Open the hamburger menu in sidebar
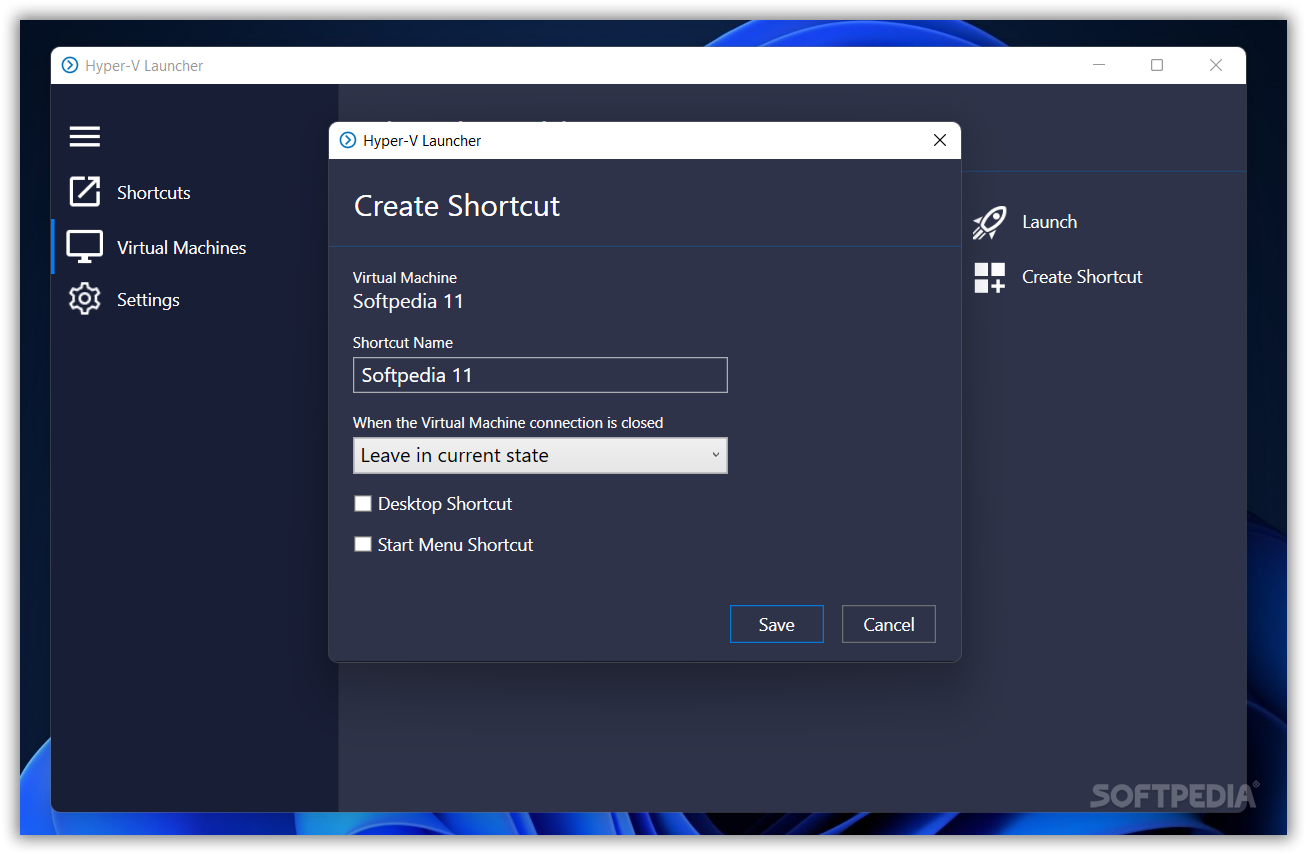The height and width of the screenshot is (855, 1307). [x=85, y=136]
